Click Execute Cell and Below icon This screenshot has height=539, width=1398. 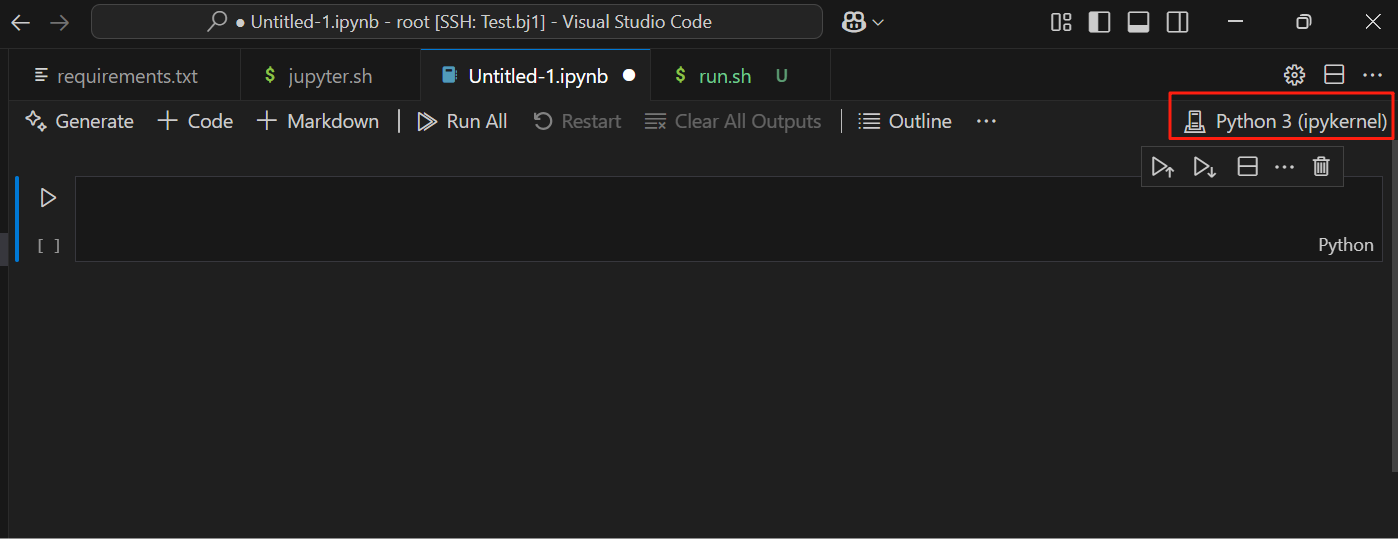click(x=1205, y=167)
